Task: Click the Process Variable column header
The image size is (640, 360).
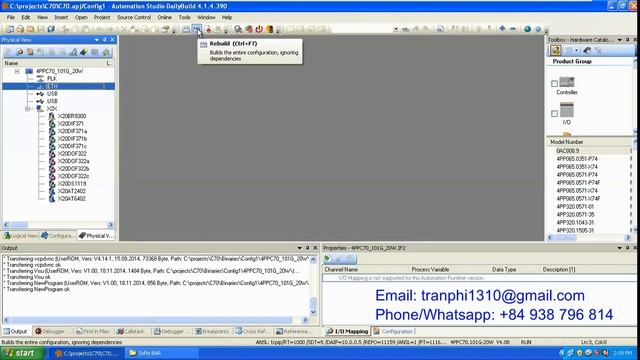Action: click(430, 269)
